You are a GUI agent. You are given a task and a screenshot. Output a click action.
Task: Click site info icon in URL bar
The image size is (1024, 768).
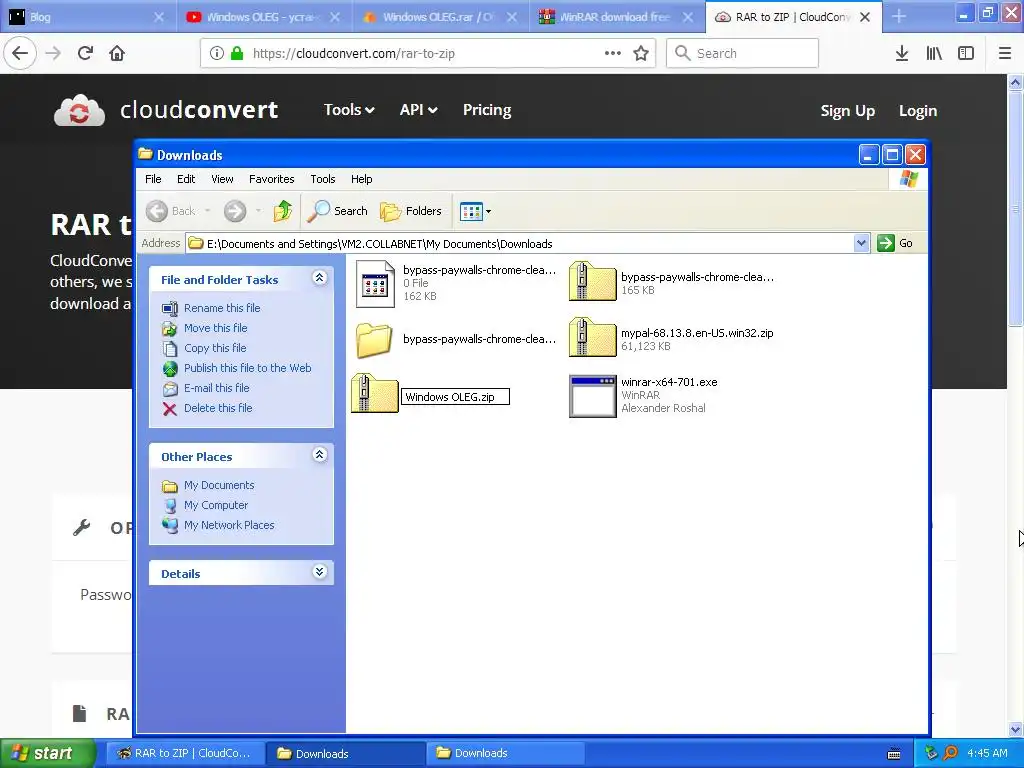pos(217,54)
